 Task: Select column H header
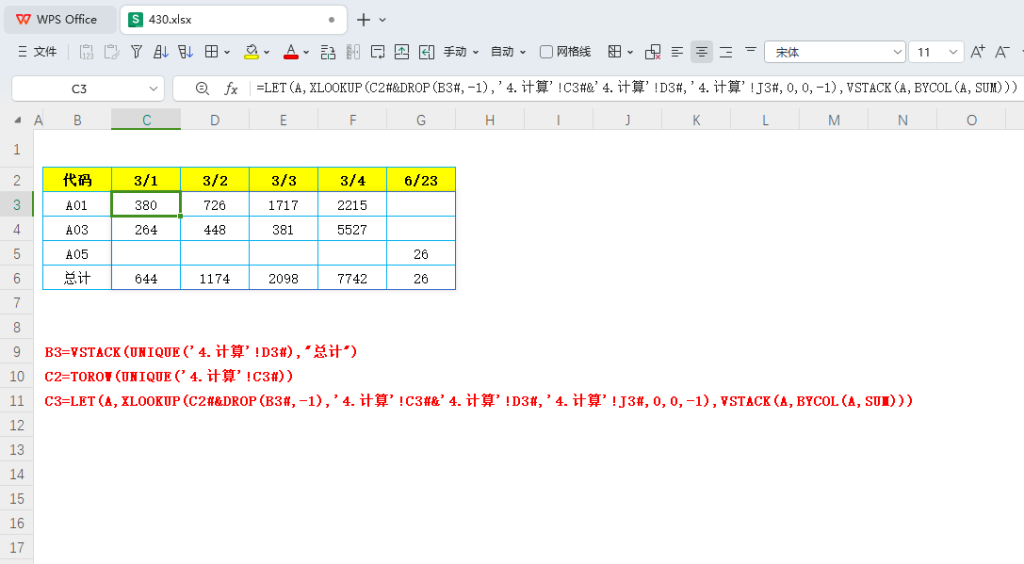[490, 120]
